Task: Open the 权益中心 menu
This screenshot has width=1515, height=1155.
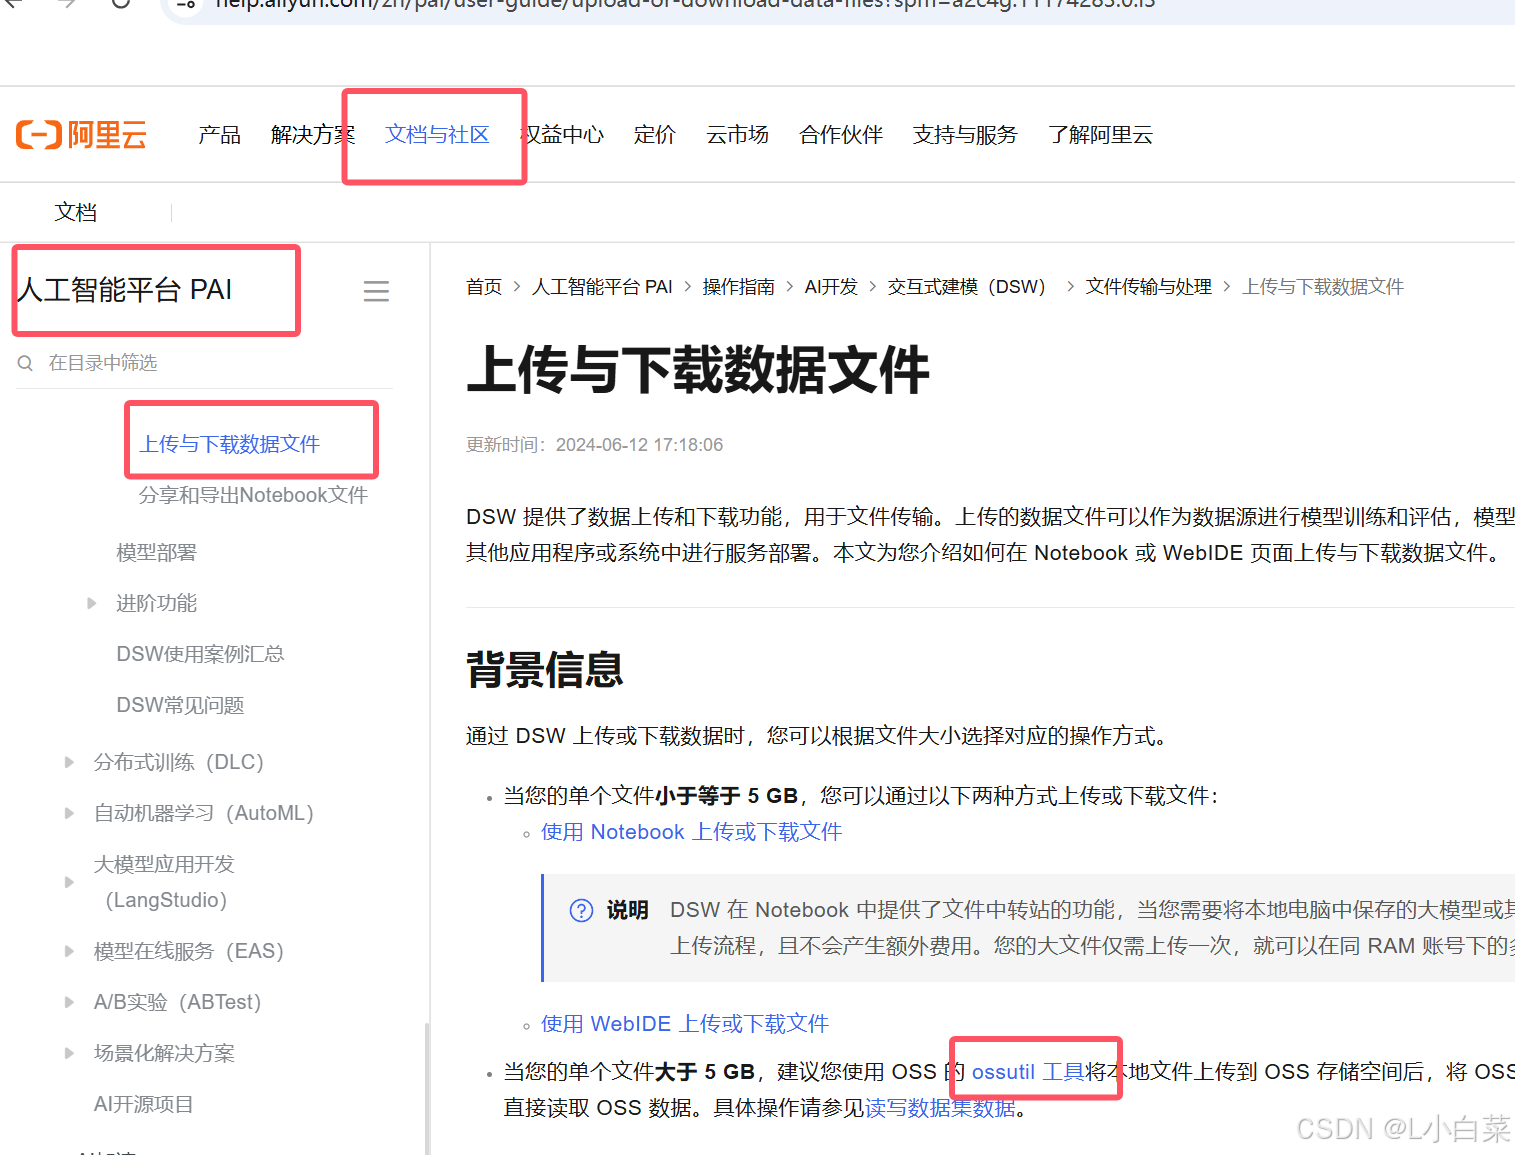Action: (562, 135)
